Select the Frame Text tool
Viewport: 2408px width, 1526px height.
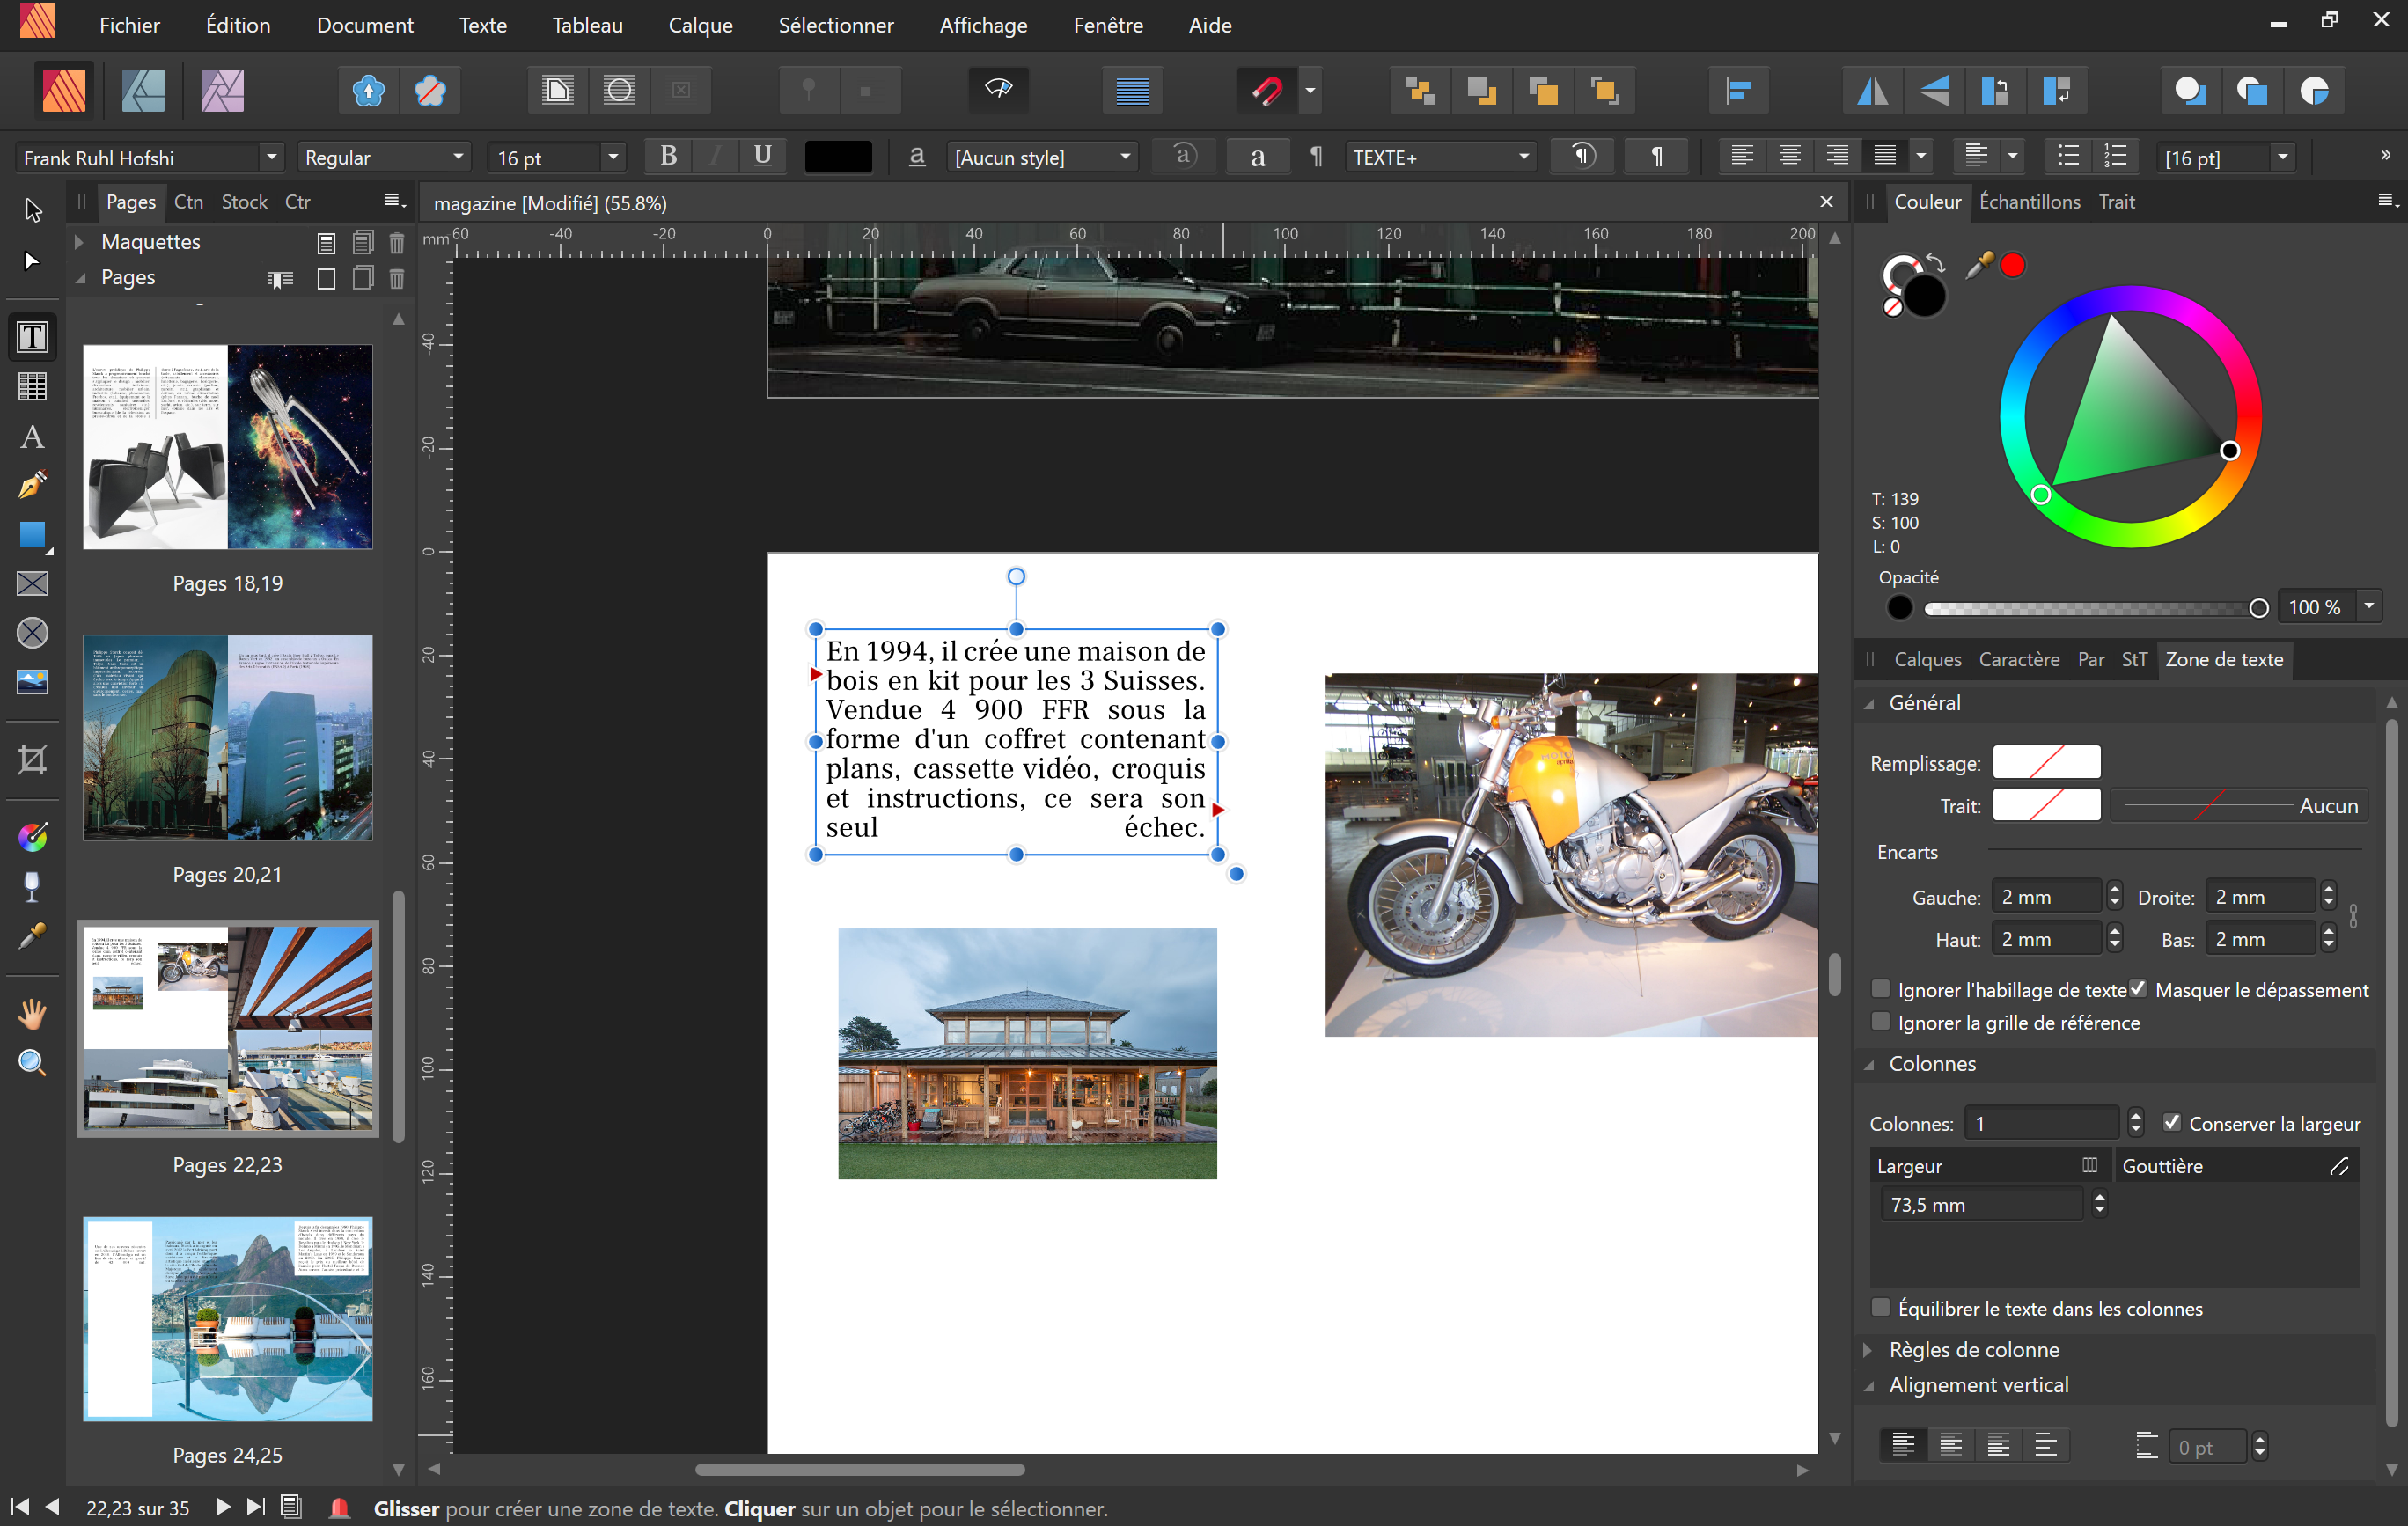(32, 337)
